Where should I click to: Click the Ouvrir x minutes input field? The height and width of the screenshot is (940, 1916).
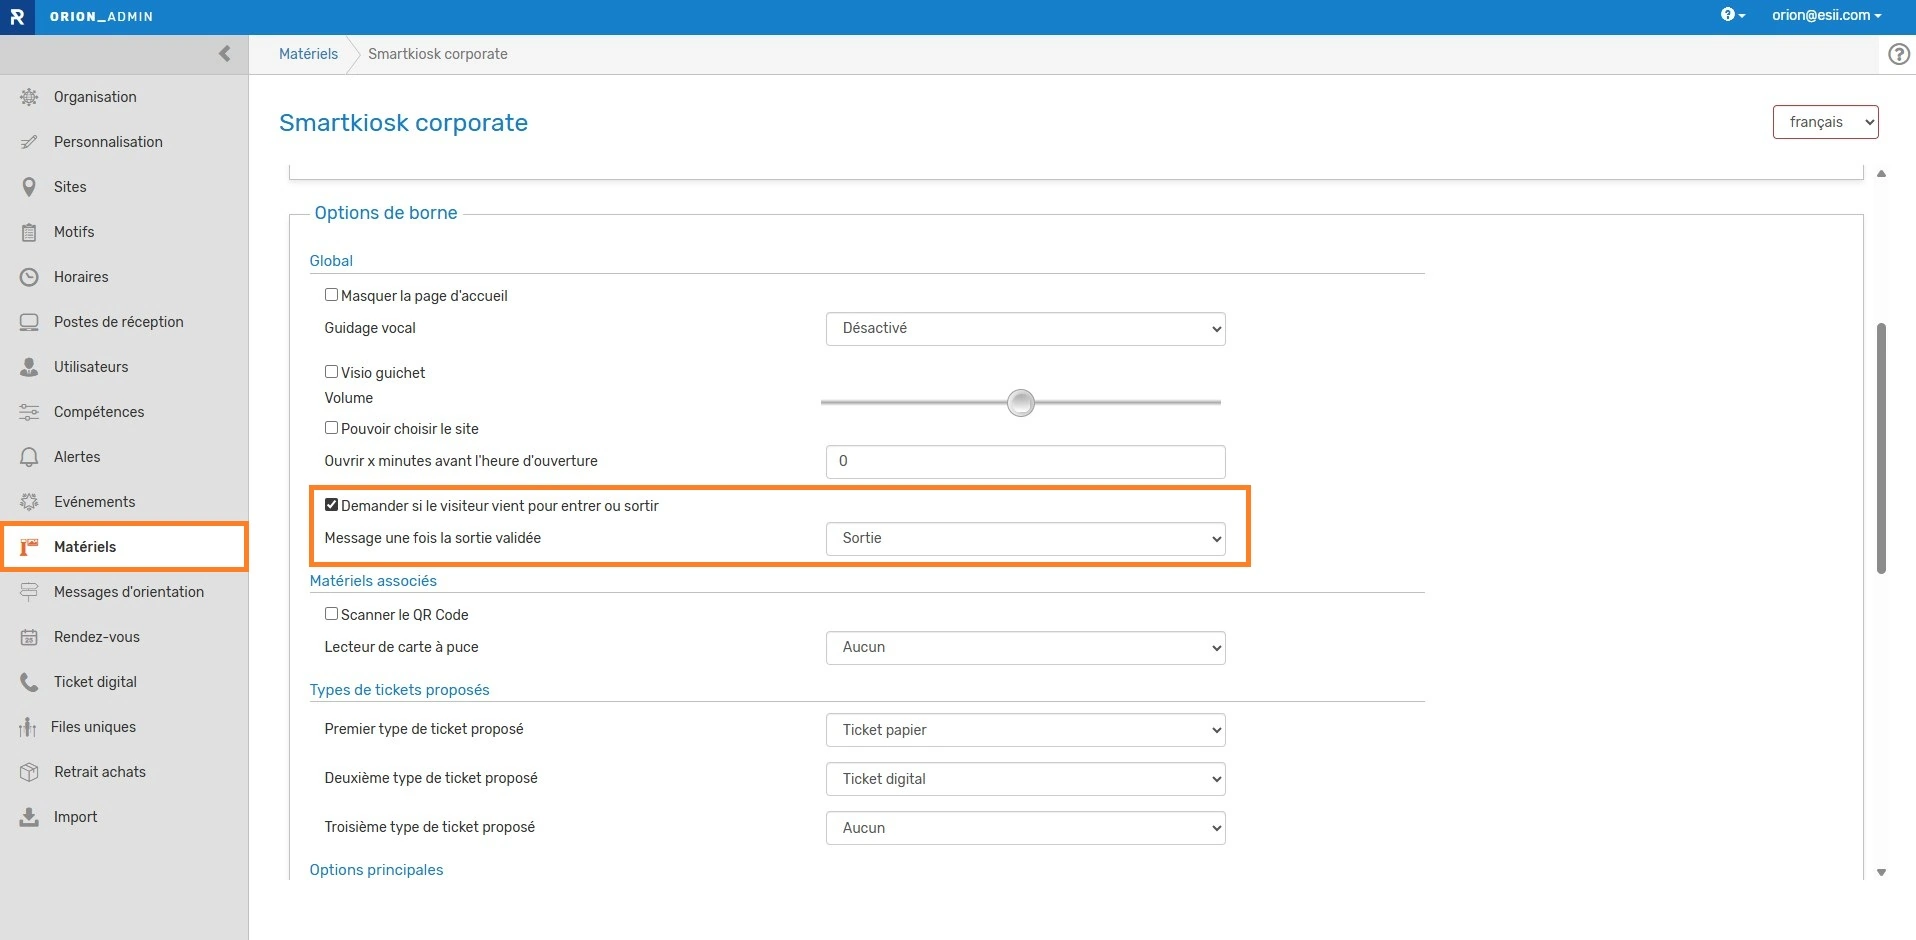[1025, 462]
